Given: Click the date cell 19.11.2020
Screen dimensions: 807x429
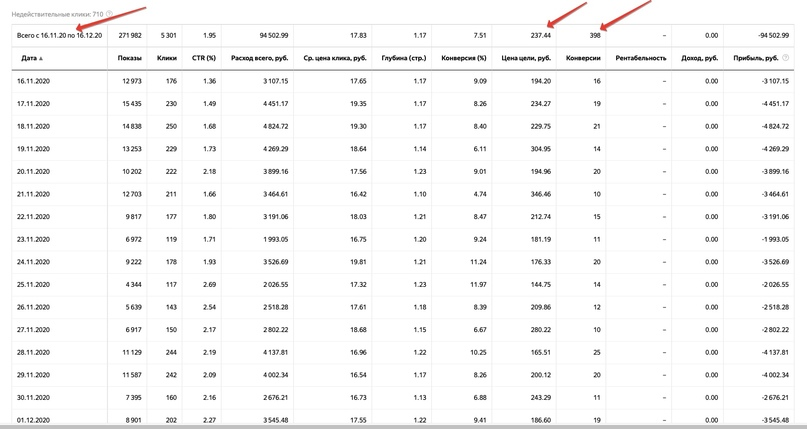Looking at the screenshot, I should (x=33, y=149).
